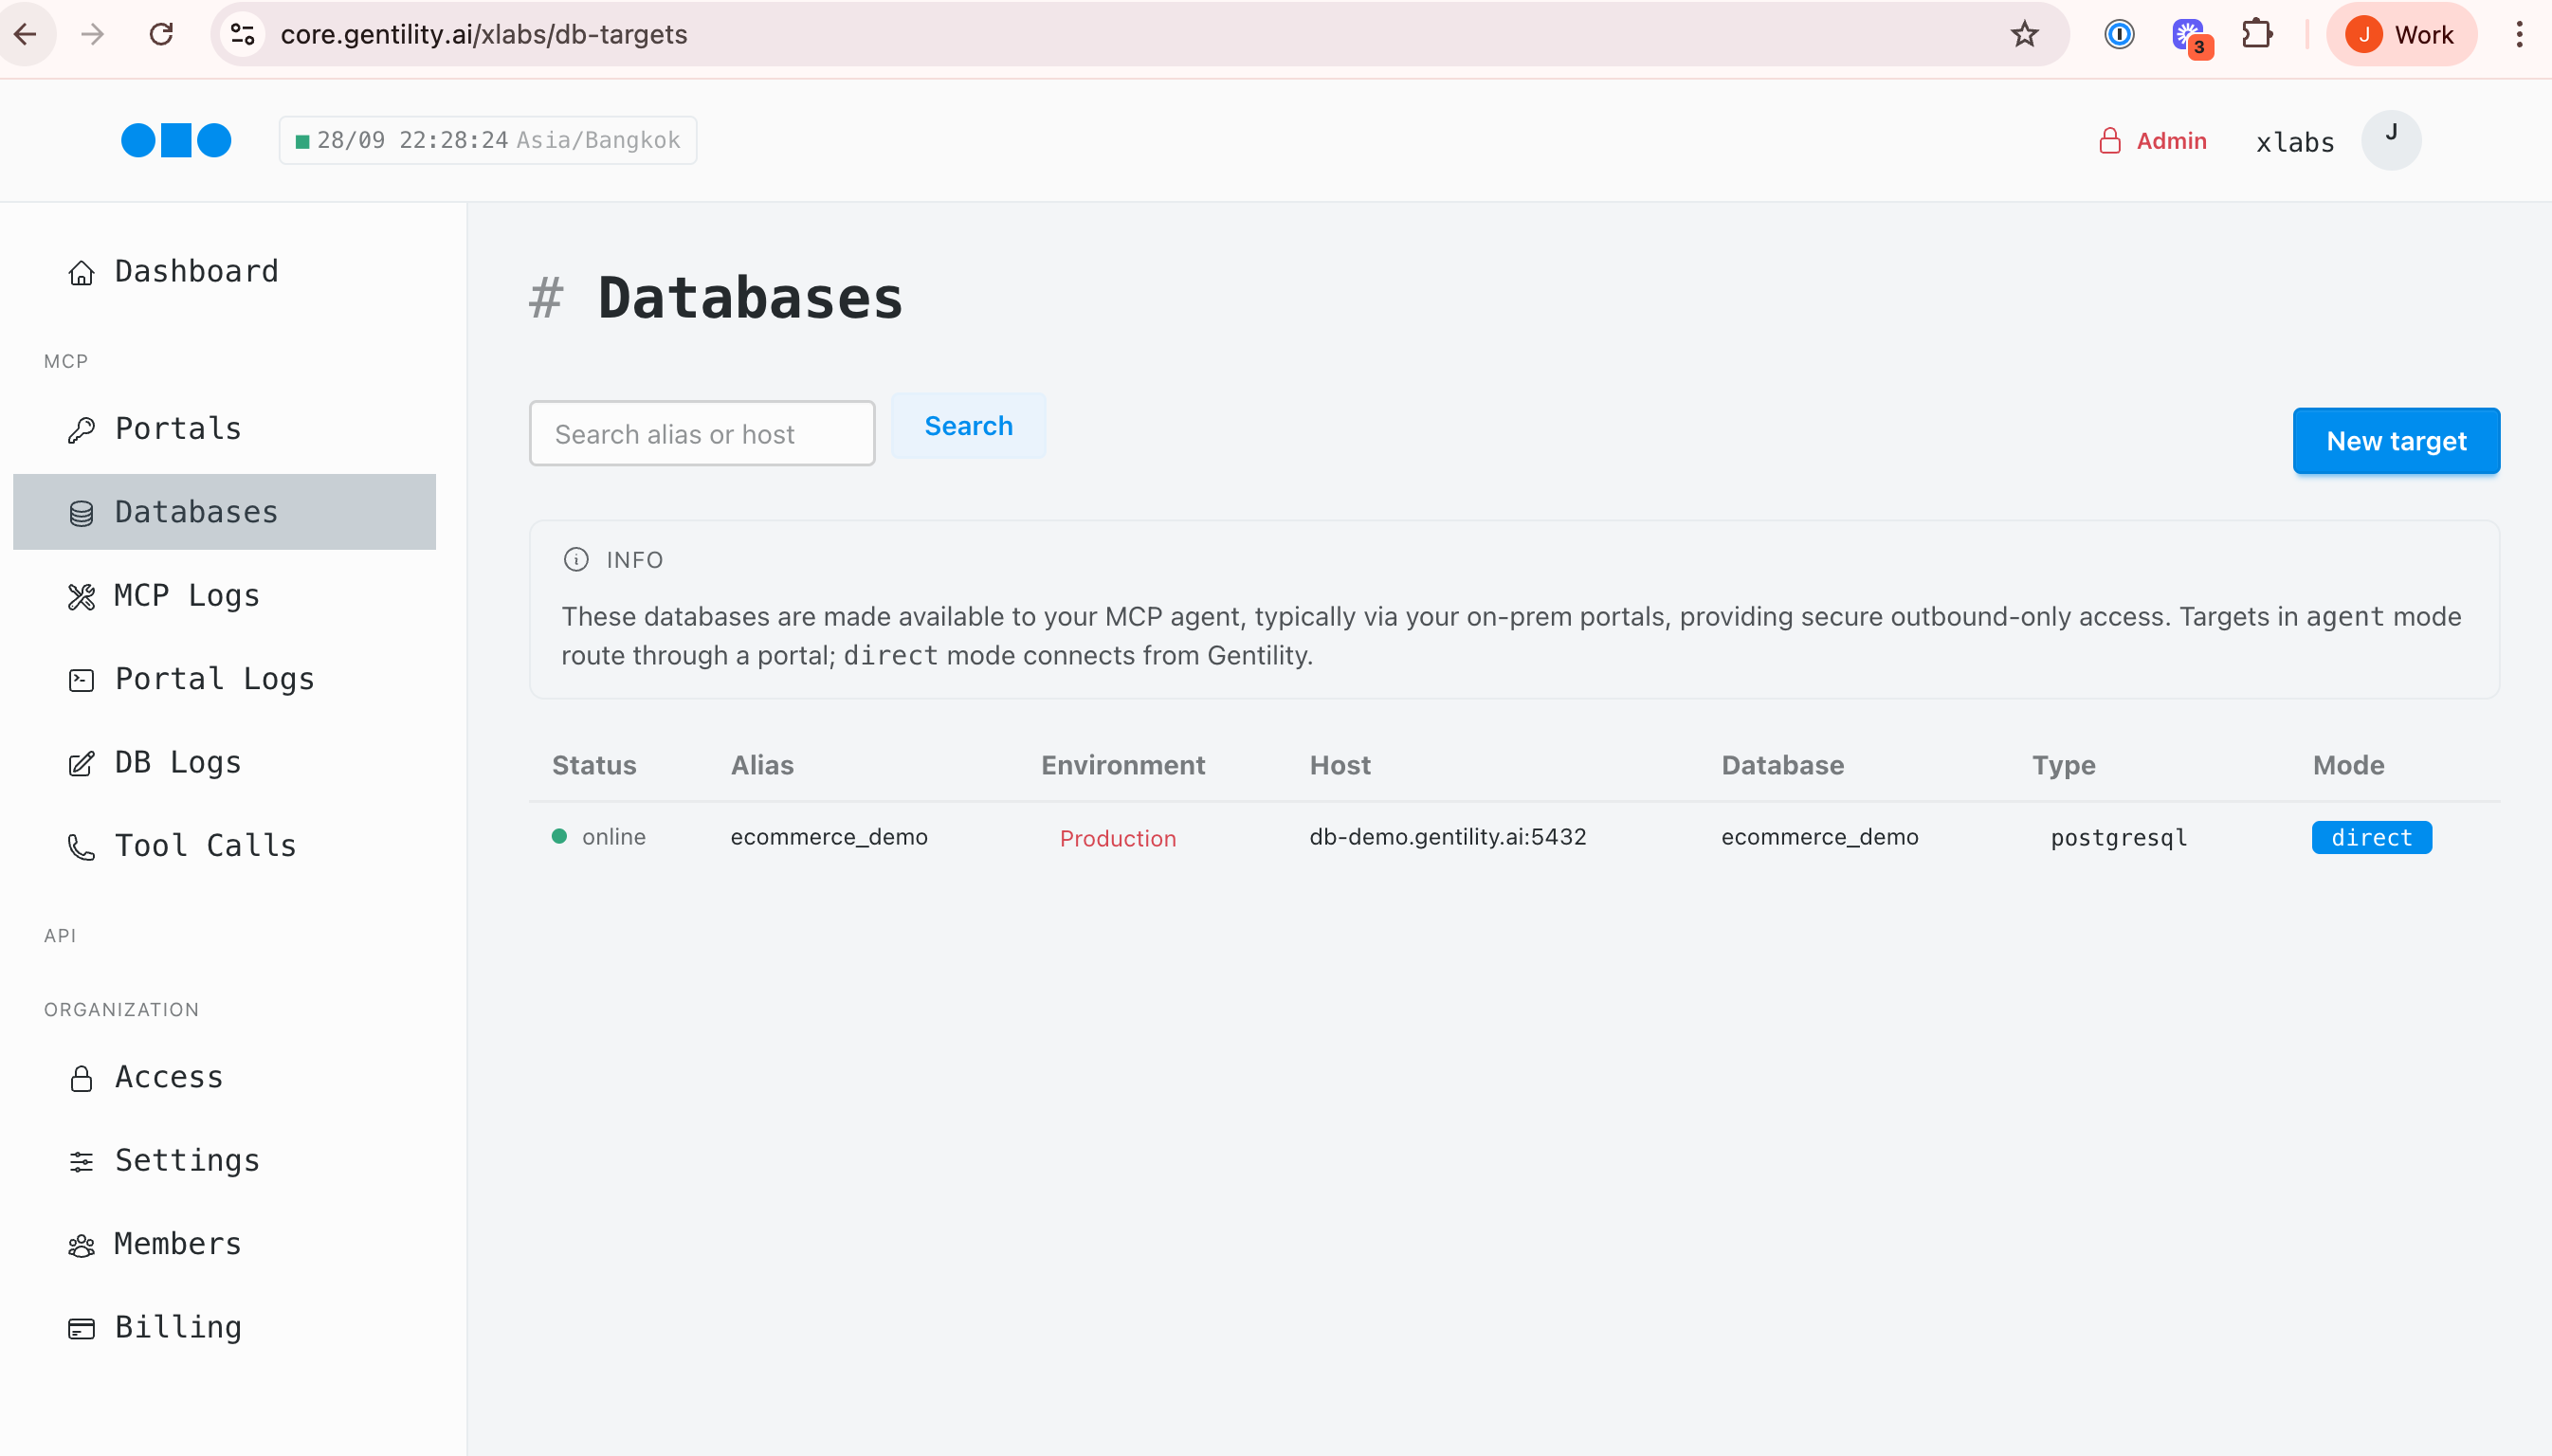Open the Work profile chooser

[2402, 33]
